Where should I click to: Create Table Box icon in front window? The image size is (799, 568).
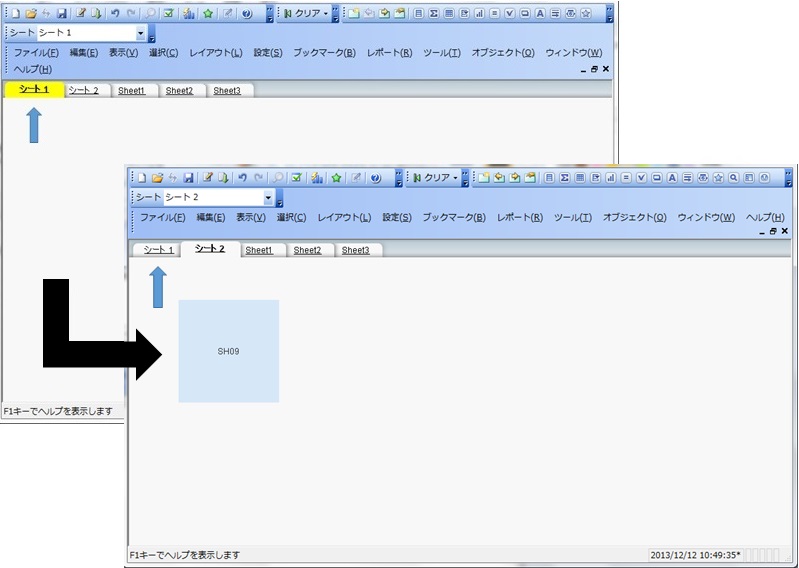coord(580,177)
